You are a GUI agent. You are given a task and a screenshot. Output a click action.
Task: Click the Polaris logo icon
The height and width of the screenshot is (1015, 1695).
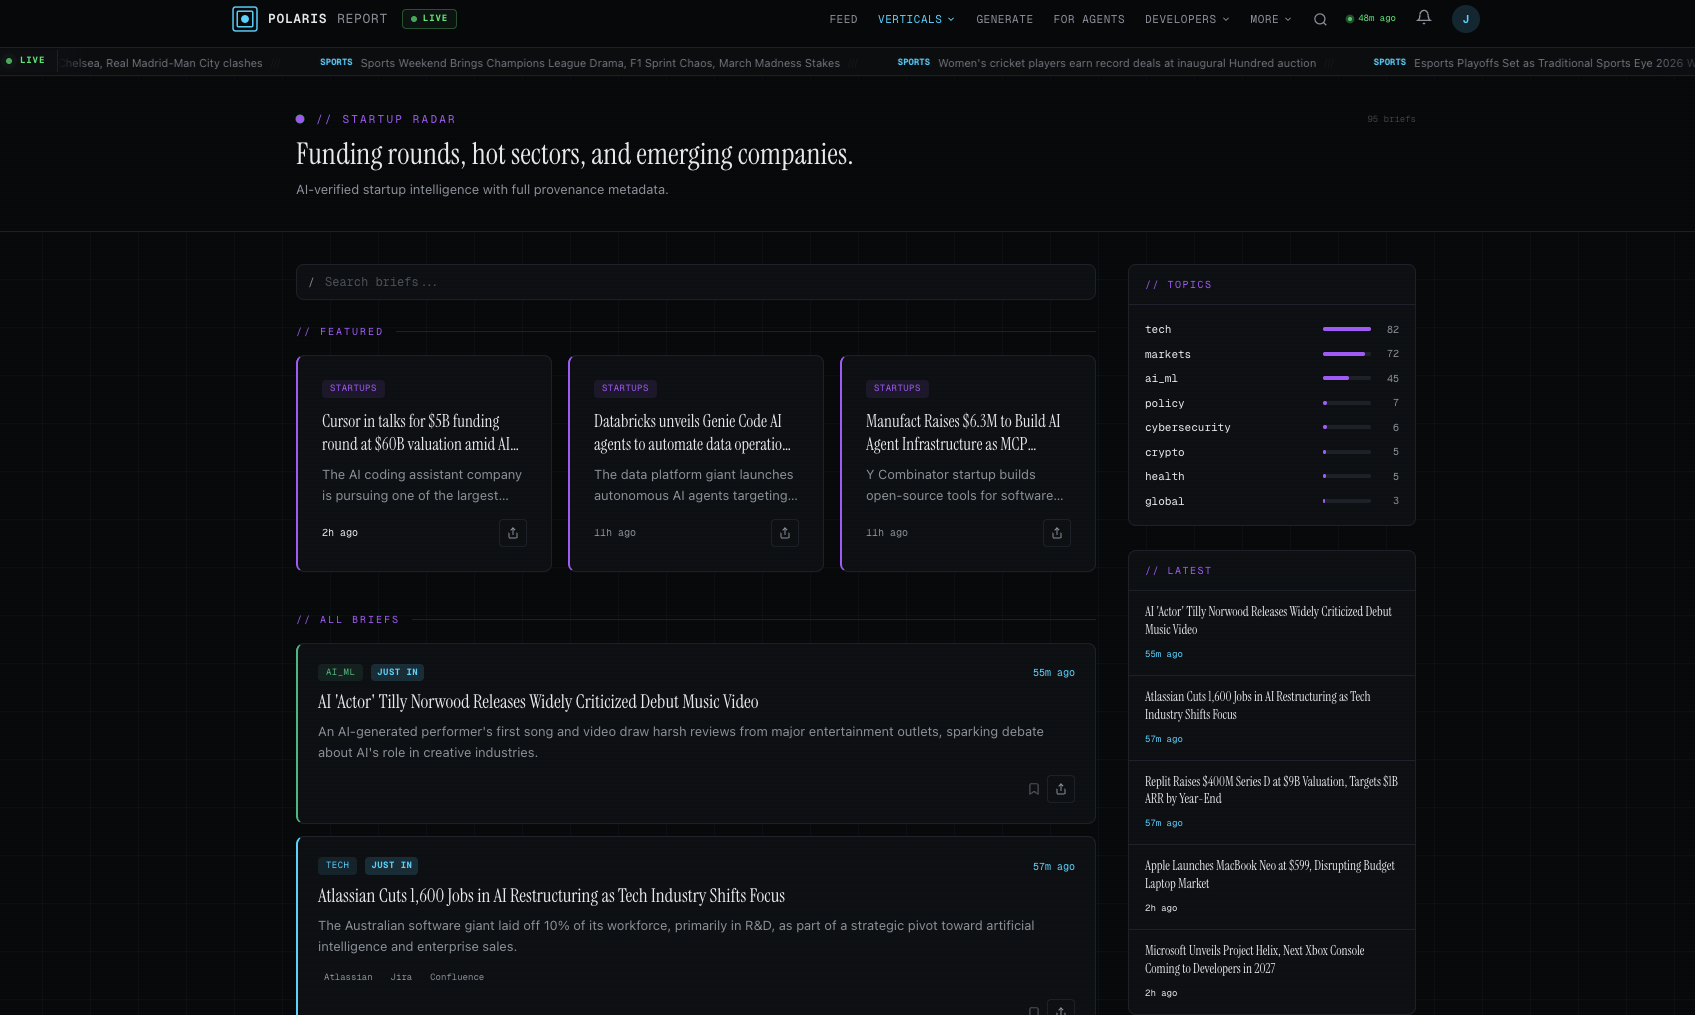point(243,18)
